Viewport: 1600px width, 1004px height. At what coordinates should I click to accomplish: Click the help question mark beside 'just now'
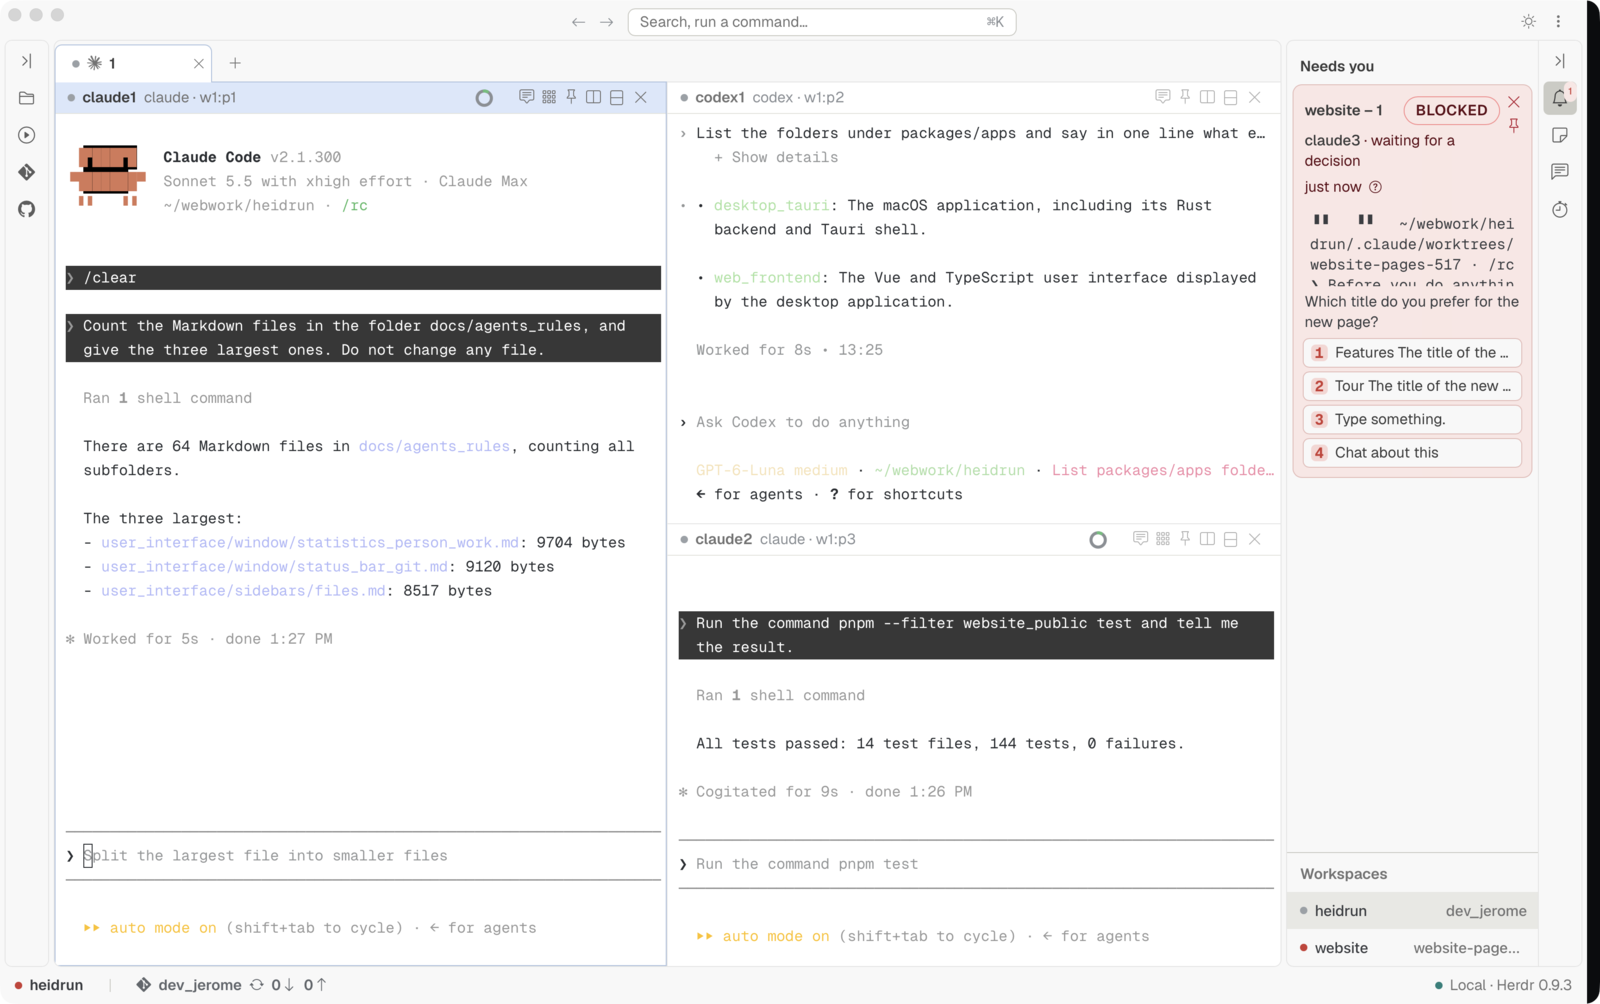point(1375,187)
